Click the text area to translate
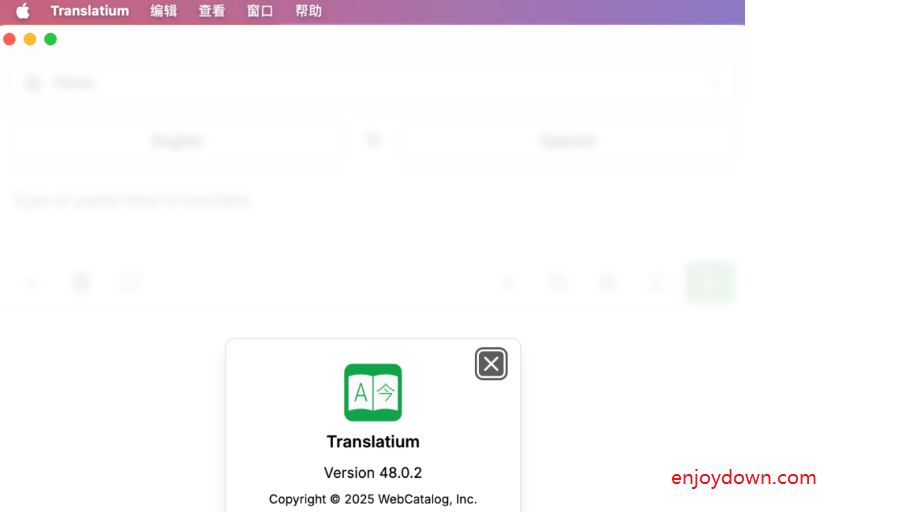Image resolution: width=897 pixels, height=512 pixels. [x=372, y=217]
